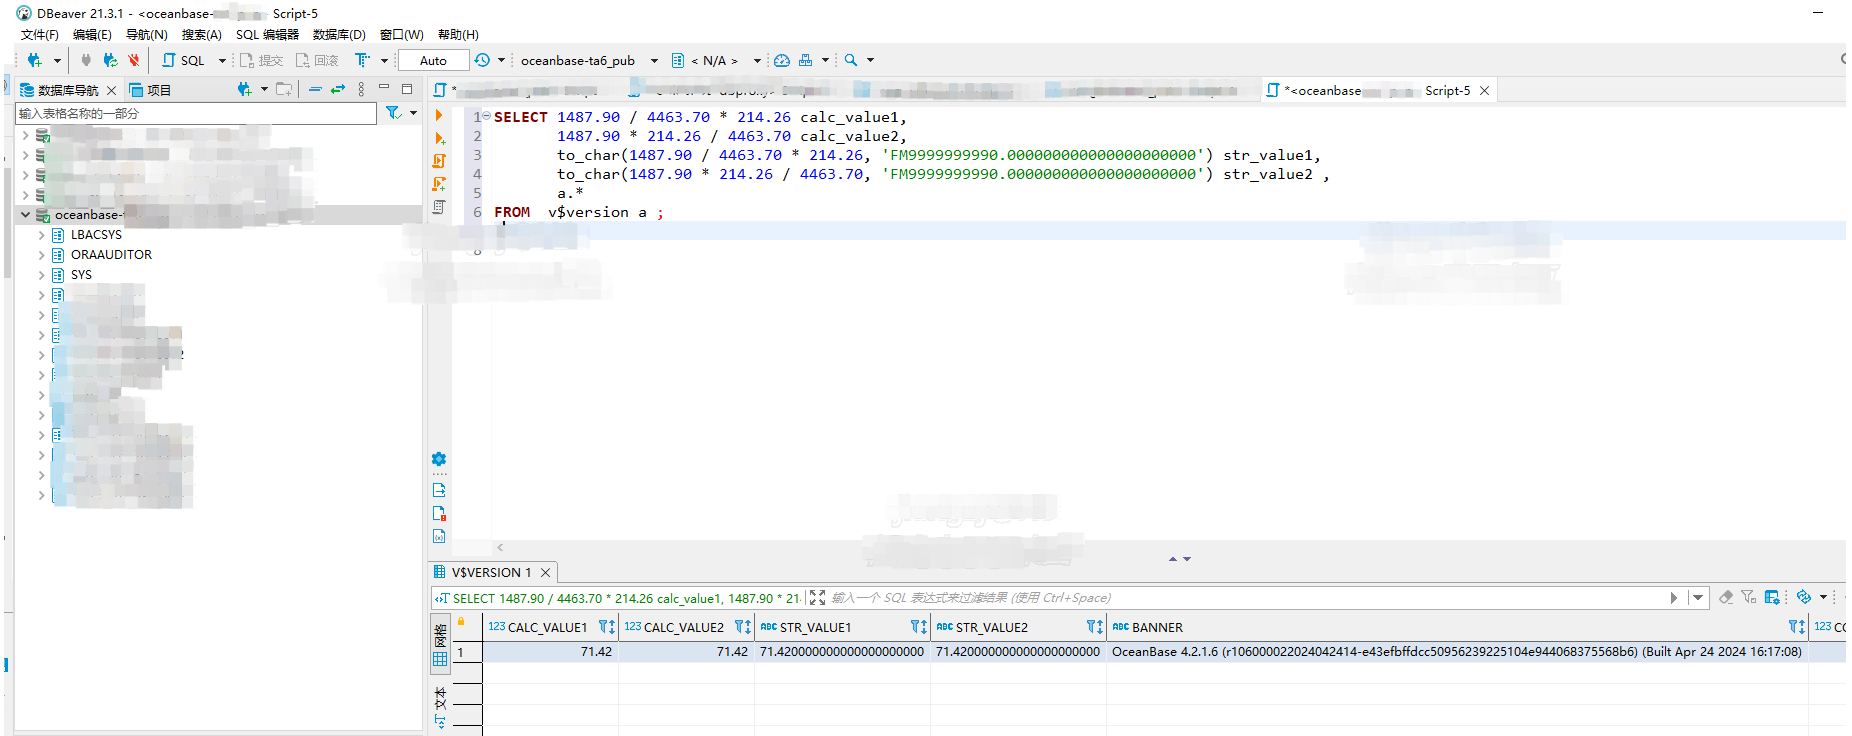Expand the LBACSYS schema node
Image resolution: width=1852 pixels, height=736 pixels.
[x=41, y=235]
